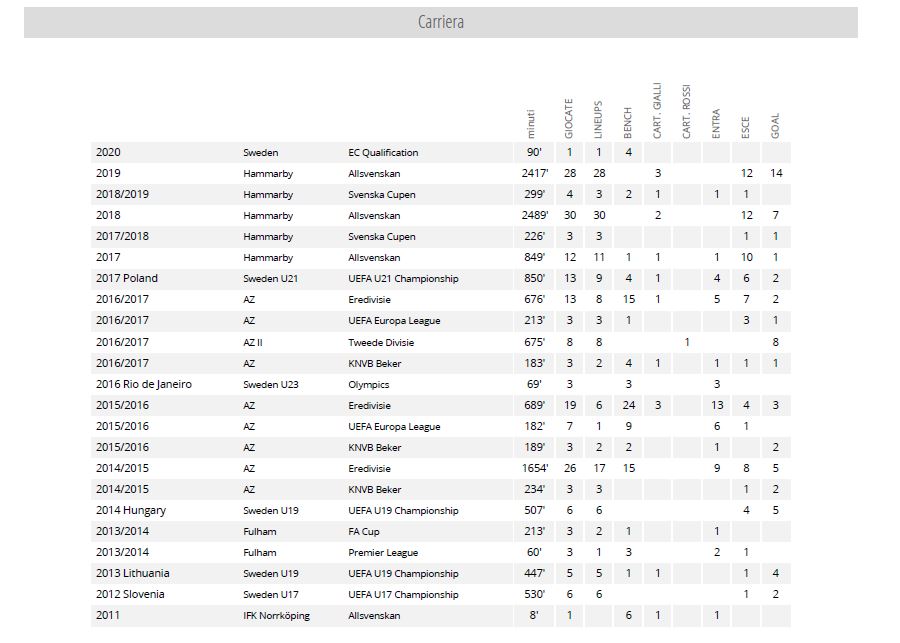Click the FA Cup competition cell

point(364,532)
